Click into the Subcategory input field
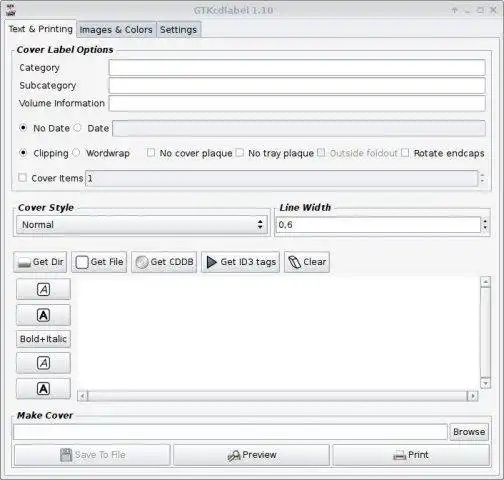Viewport: 504px width, 480px height. click(297, 86)
